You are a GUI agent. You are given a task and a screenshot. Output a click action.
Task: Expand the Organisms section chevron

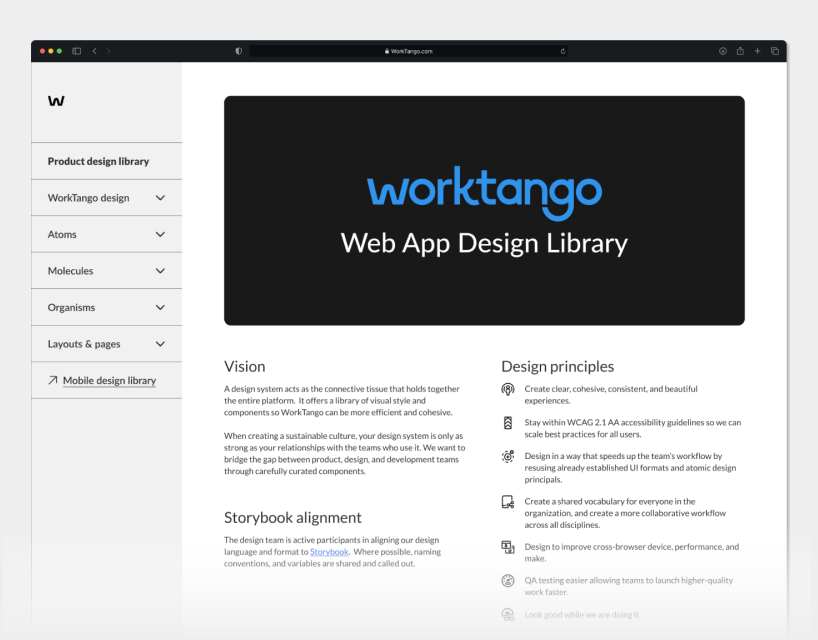point(160,307)
